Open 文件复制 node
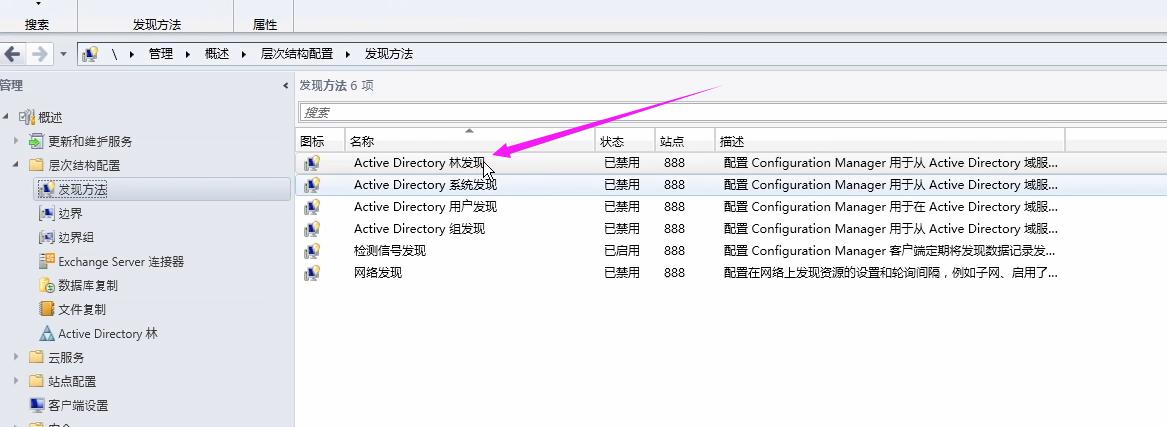This screenshot has width=1167, height=427. [82, 309]
